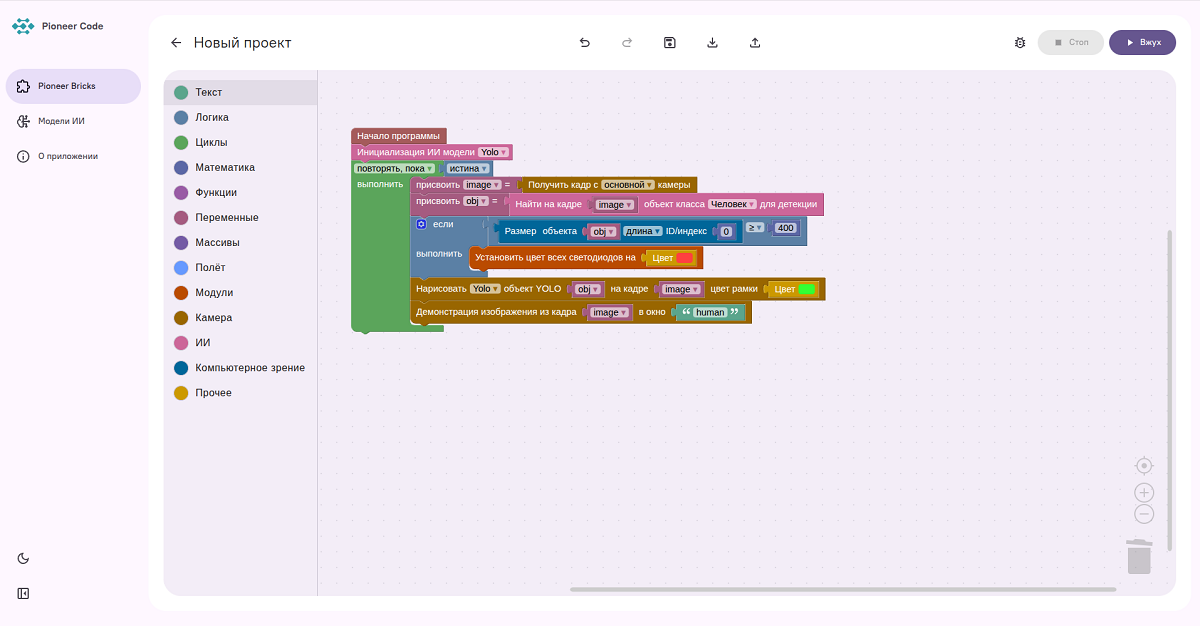Click the red LED color swatch
1200x626 pixels.
click(684, 258)
